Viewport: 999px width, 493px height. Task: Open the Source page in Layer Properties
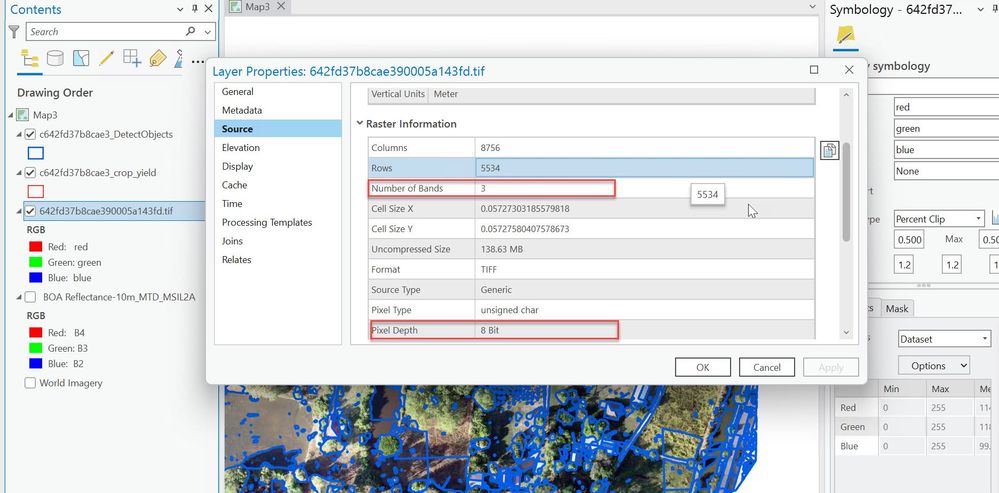[x=278, y=129]
